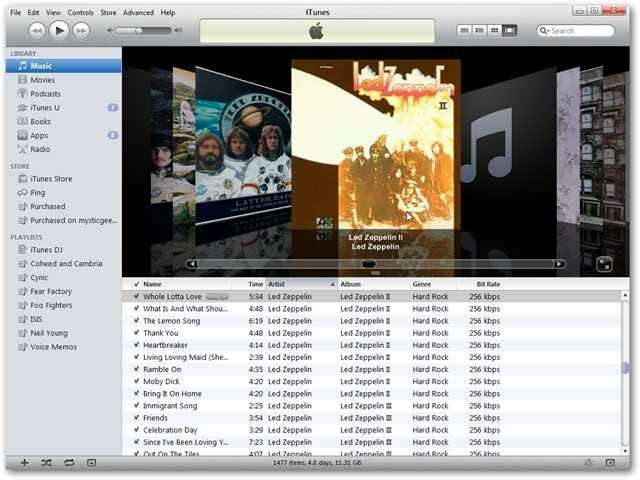Sort by the Name column header

click(187, 284)
